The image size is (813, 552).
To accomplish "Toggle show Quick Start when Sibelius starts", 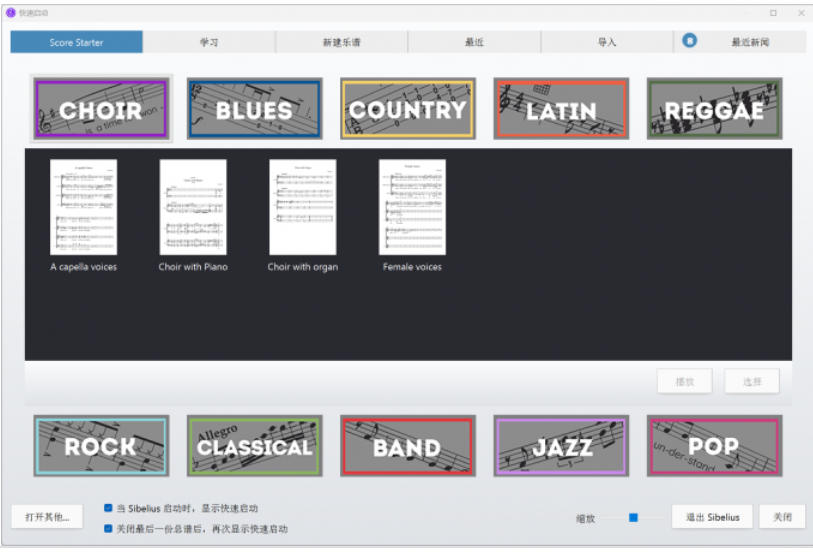I will click(108, 508).
